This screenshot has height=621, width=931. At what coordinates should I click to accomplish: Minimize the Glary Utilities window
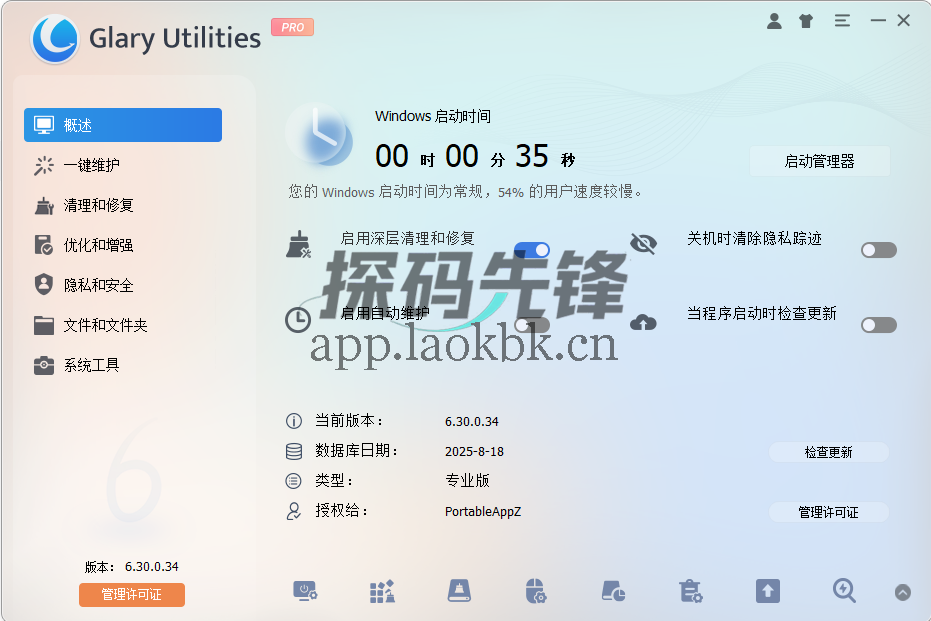point(878,21)
